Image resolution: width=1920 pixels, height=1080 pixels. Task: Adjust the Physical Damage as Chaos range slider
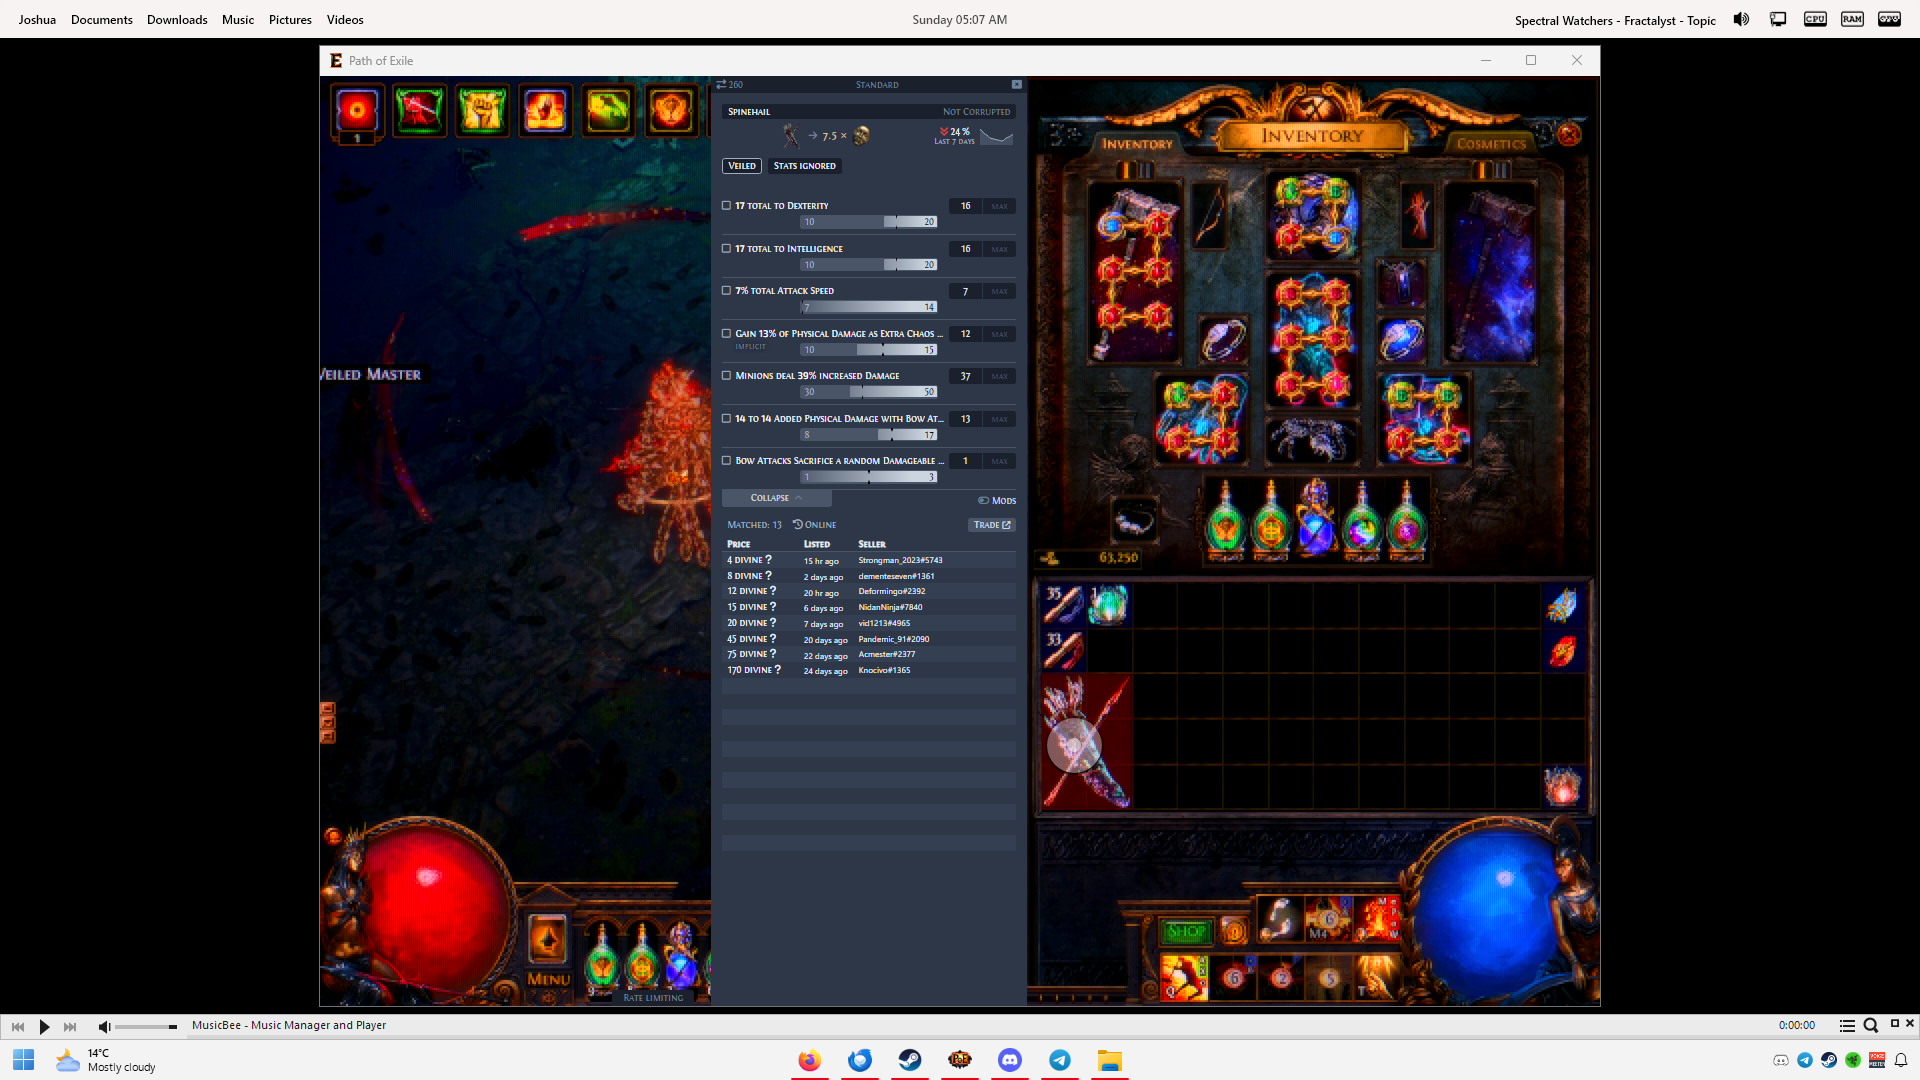pos(869,350)
